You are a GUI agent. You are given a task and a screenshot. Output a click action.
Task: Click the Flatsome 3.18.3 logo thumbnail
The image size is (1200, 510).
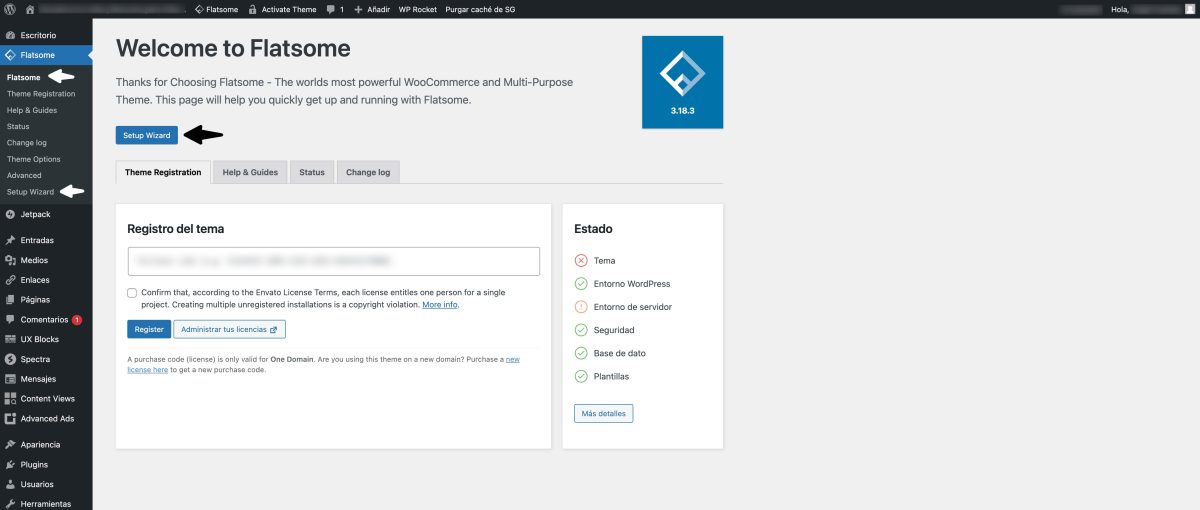[x=682, y=82]
